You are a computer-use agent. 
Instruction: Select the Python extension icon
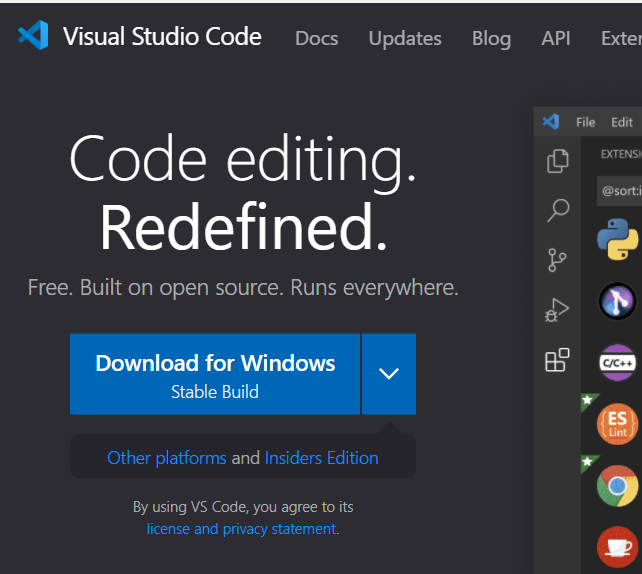coord(617,239)
